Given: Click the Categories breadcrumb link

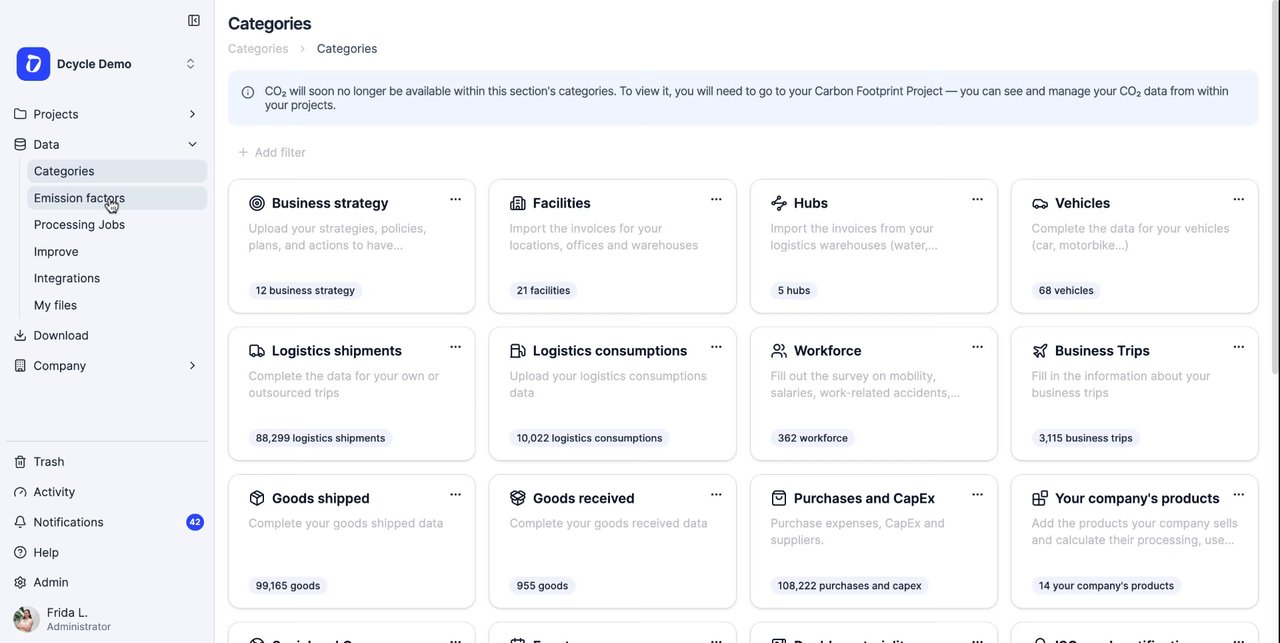Looking at the screenshot, I should pyautogui.click(x=258, y=49).
